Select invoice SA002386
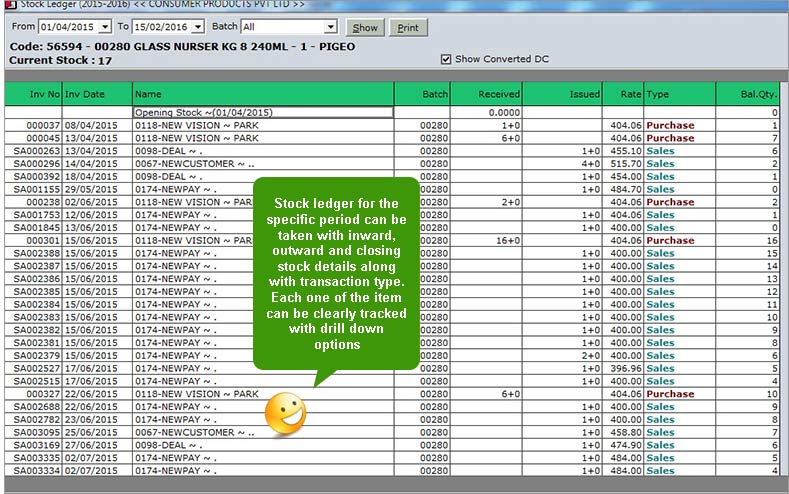This screenshot has width=789, height=494. (37, 279)
